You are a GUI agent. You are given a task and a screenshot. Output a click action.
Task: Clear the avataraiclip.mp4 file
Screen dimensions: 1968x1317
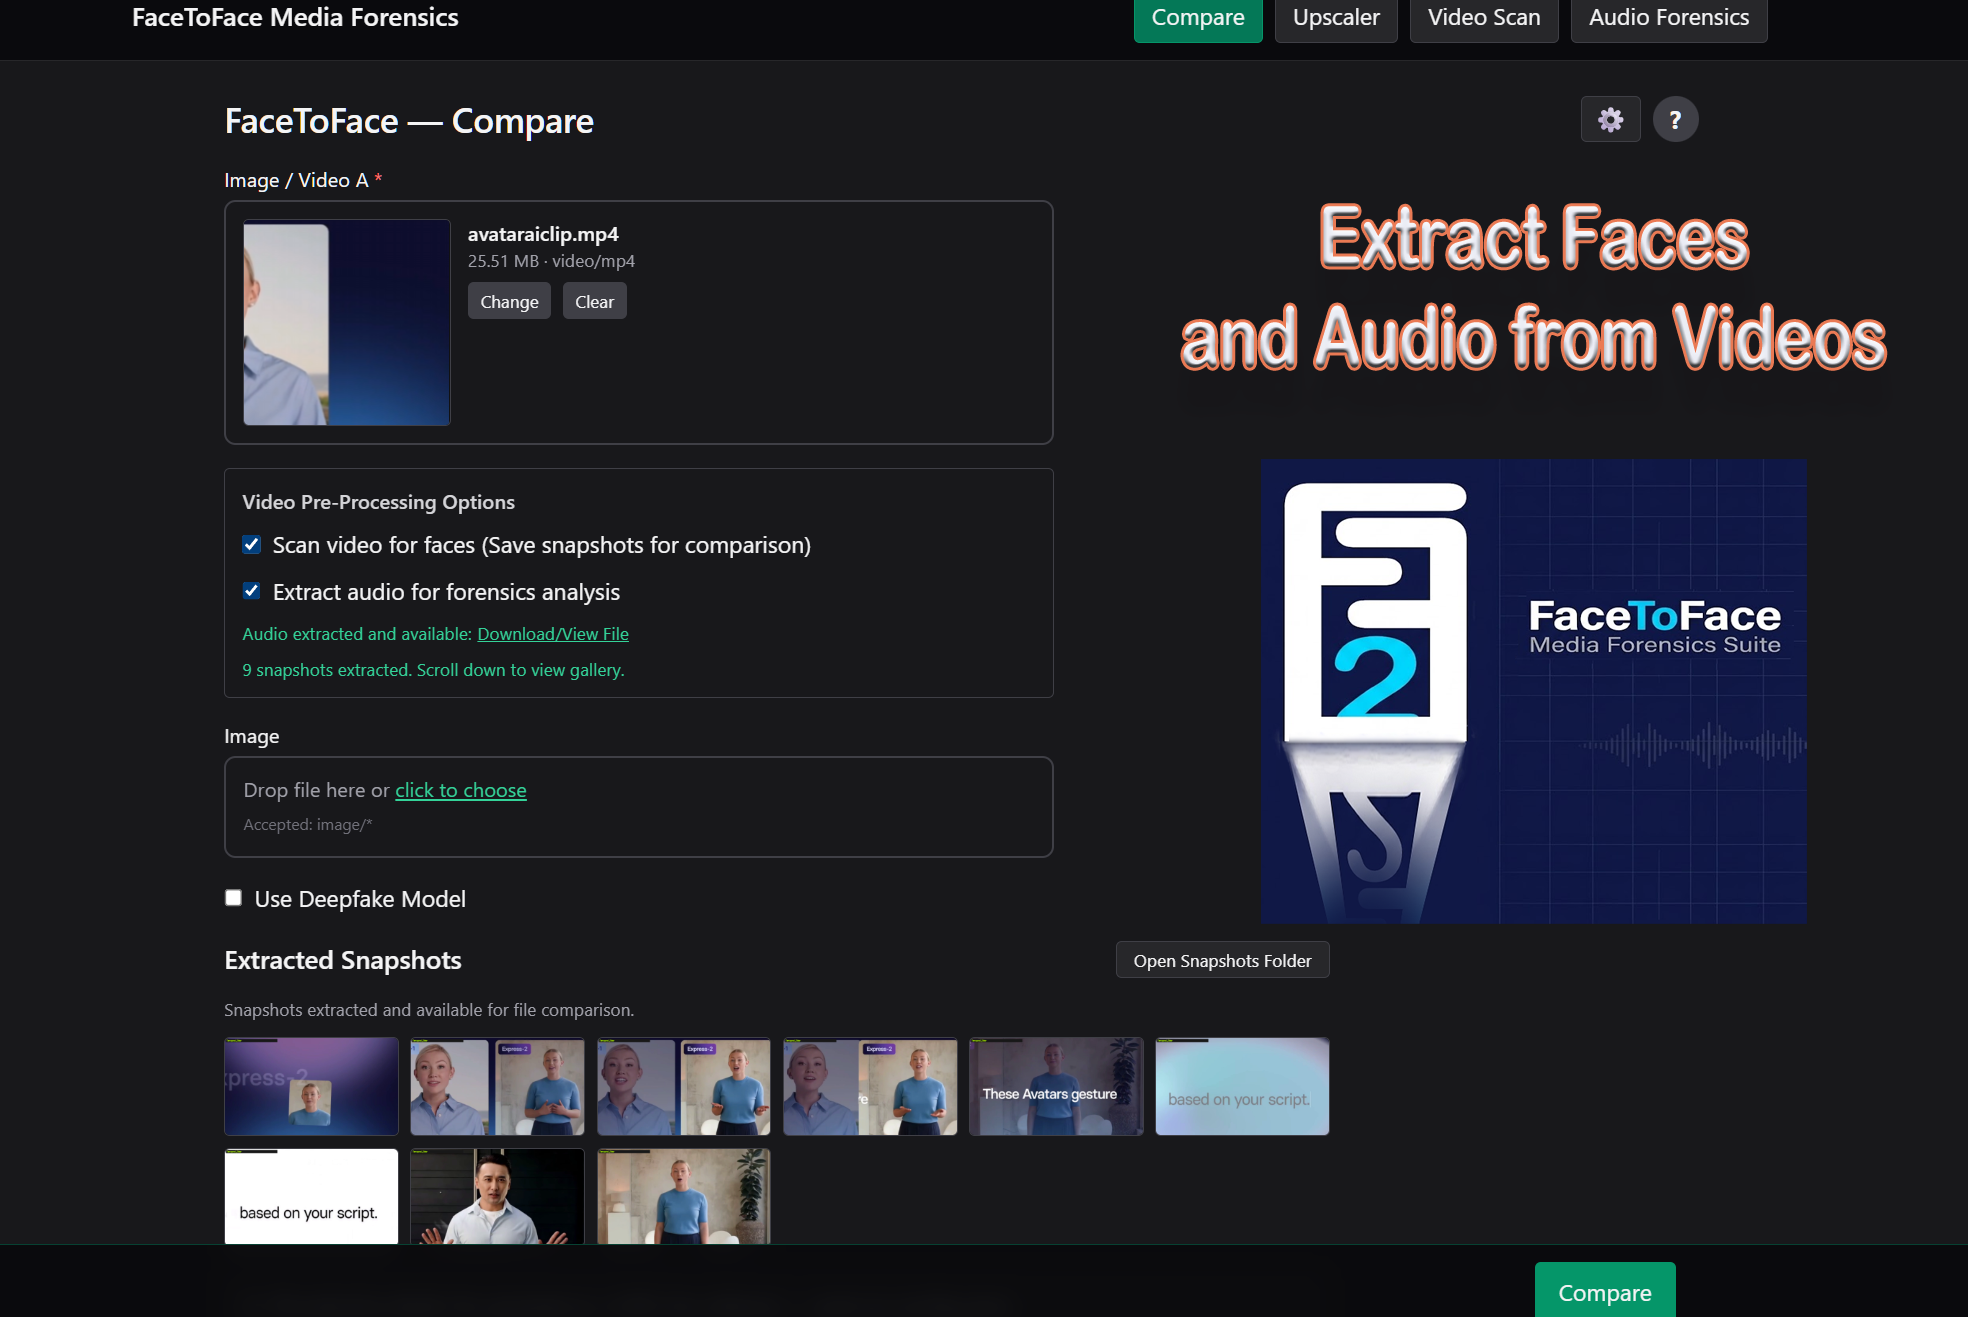tap(594, 301)
